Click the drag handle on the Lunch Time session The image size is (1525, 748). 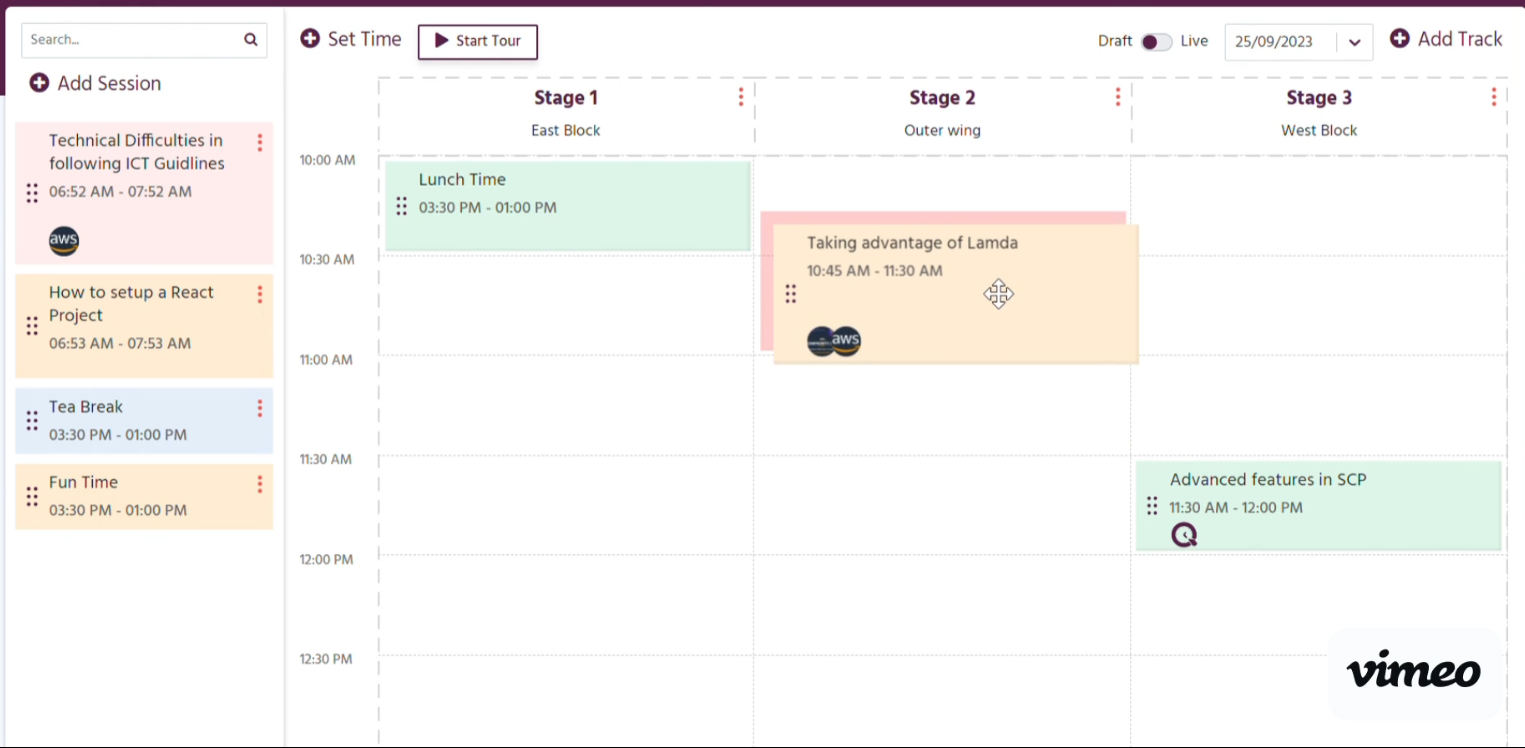(401, 205)
